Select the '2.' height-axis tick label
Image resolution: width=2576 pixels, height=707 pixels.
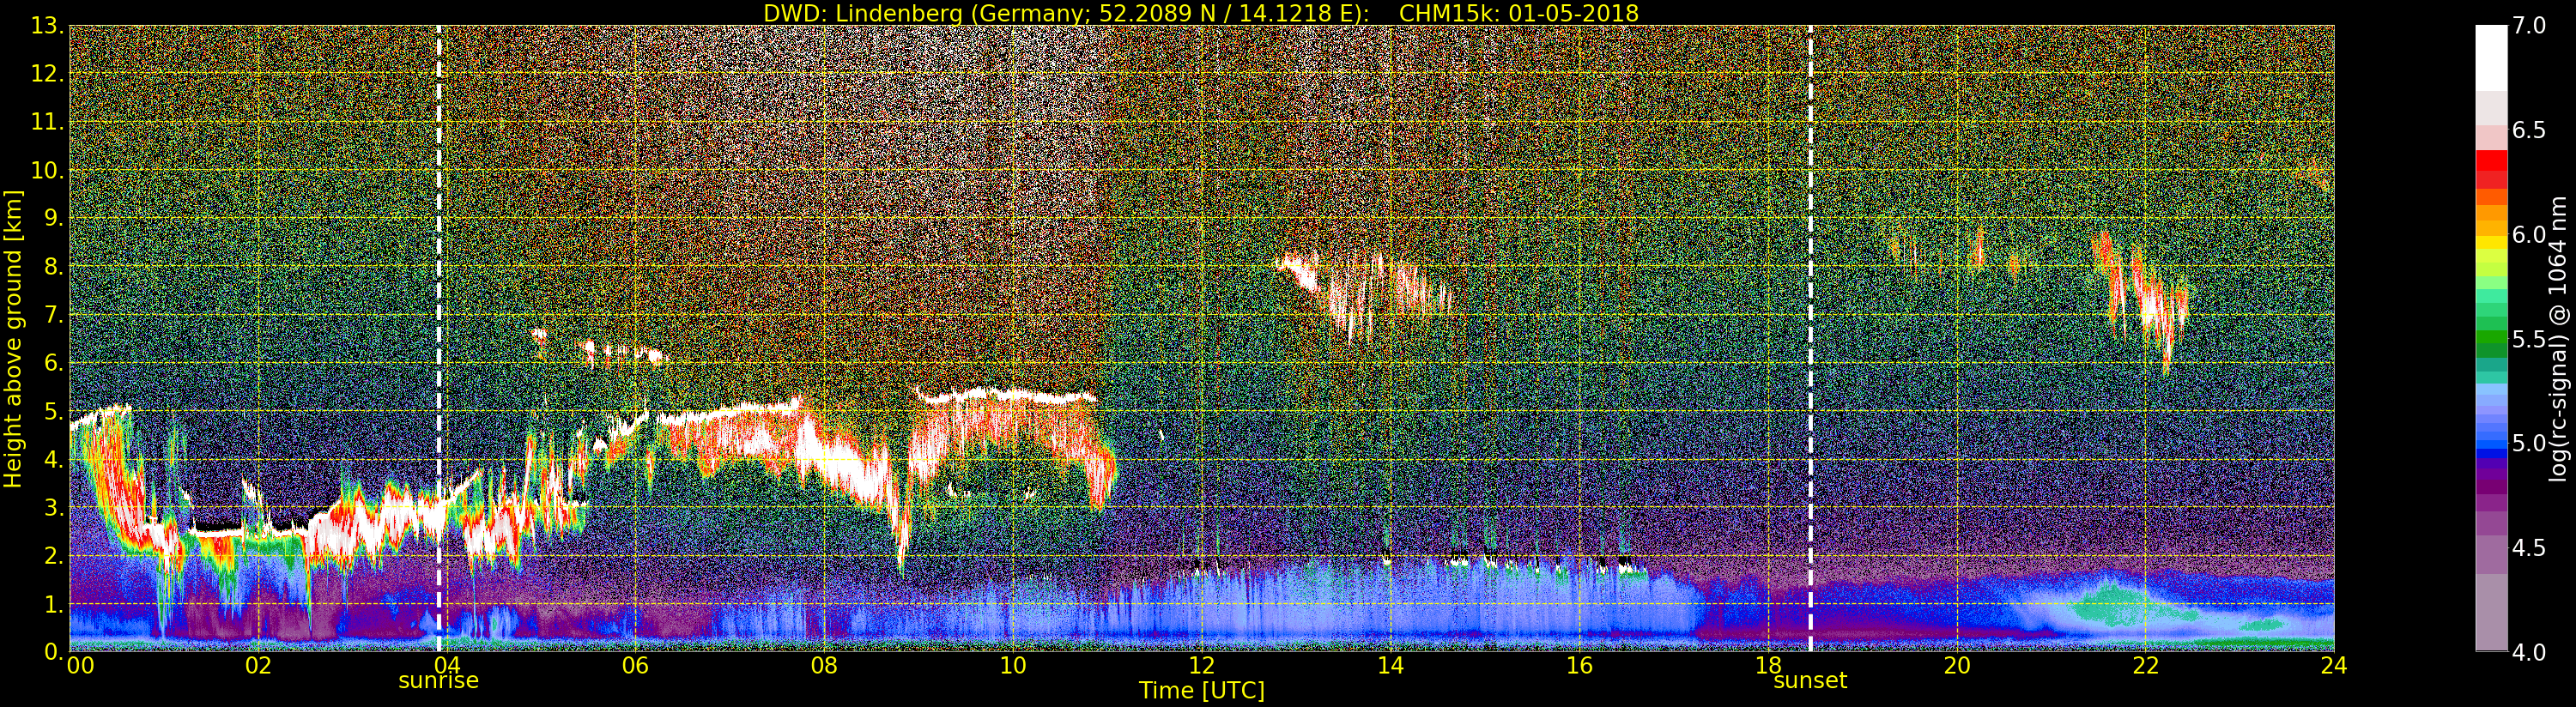(53, 555)
